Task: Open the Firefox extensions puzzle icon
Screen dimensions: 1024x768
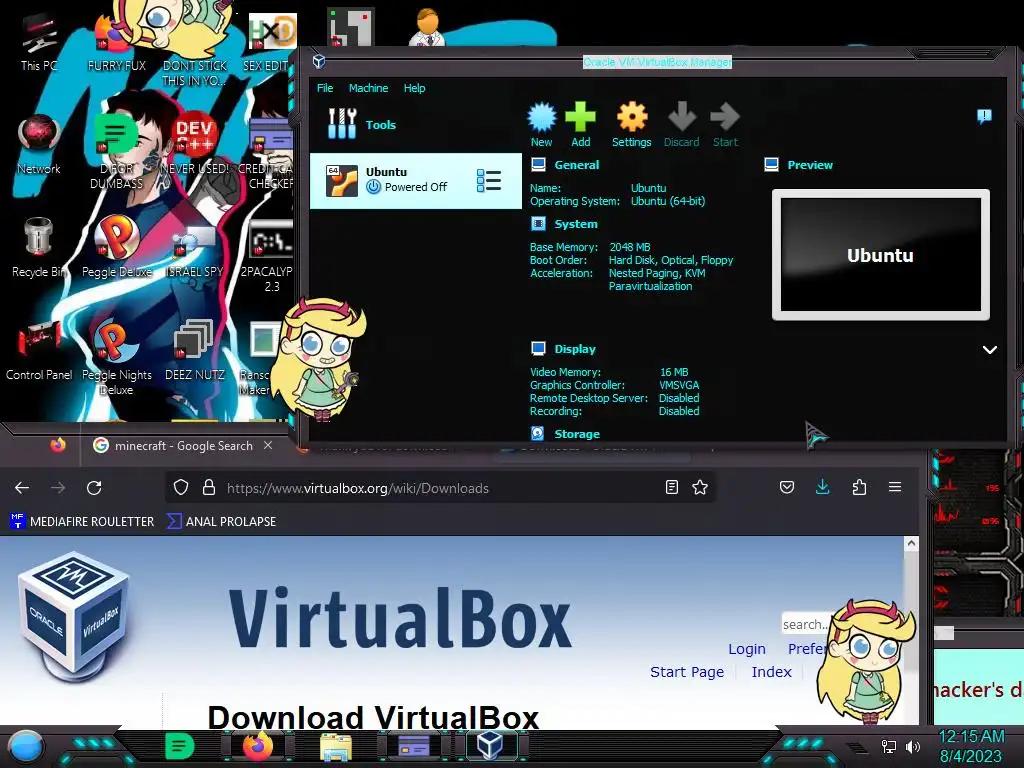Action: tap(859, 487)
